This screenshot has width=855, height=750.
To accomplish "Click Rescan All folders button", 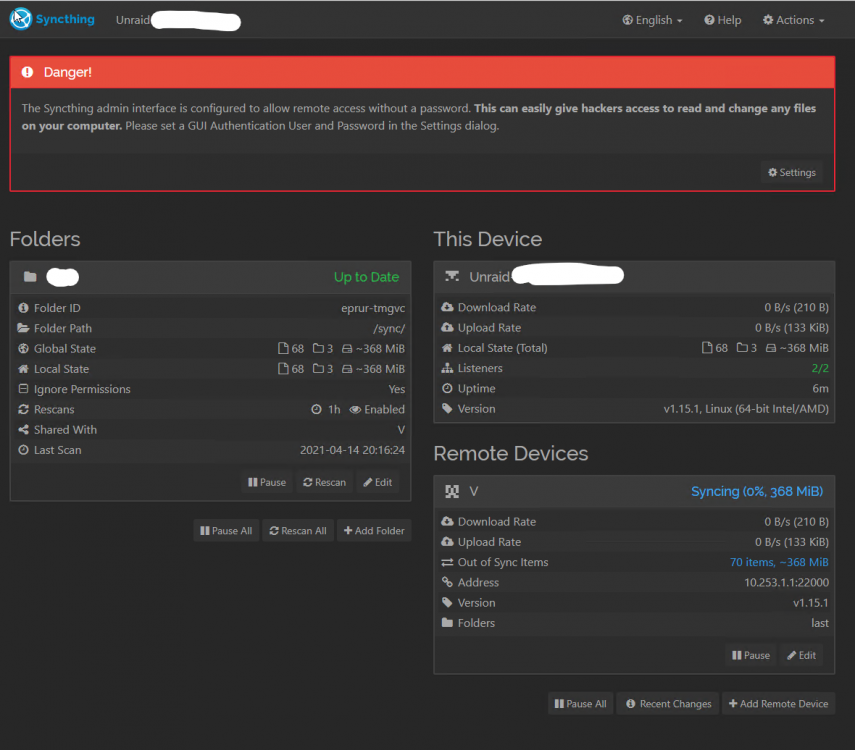I will (x=298, y=531).
